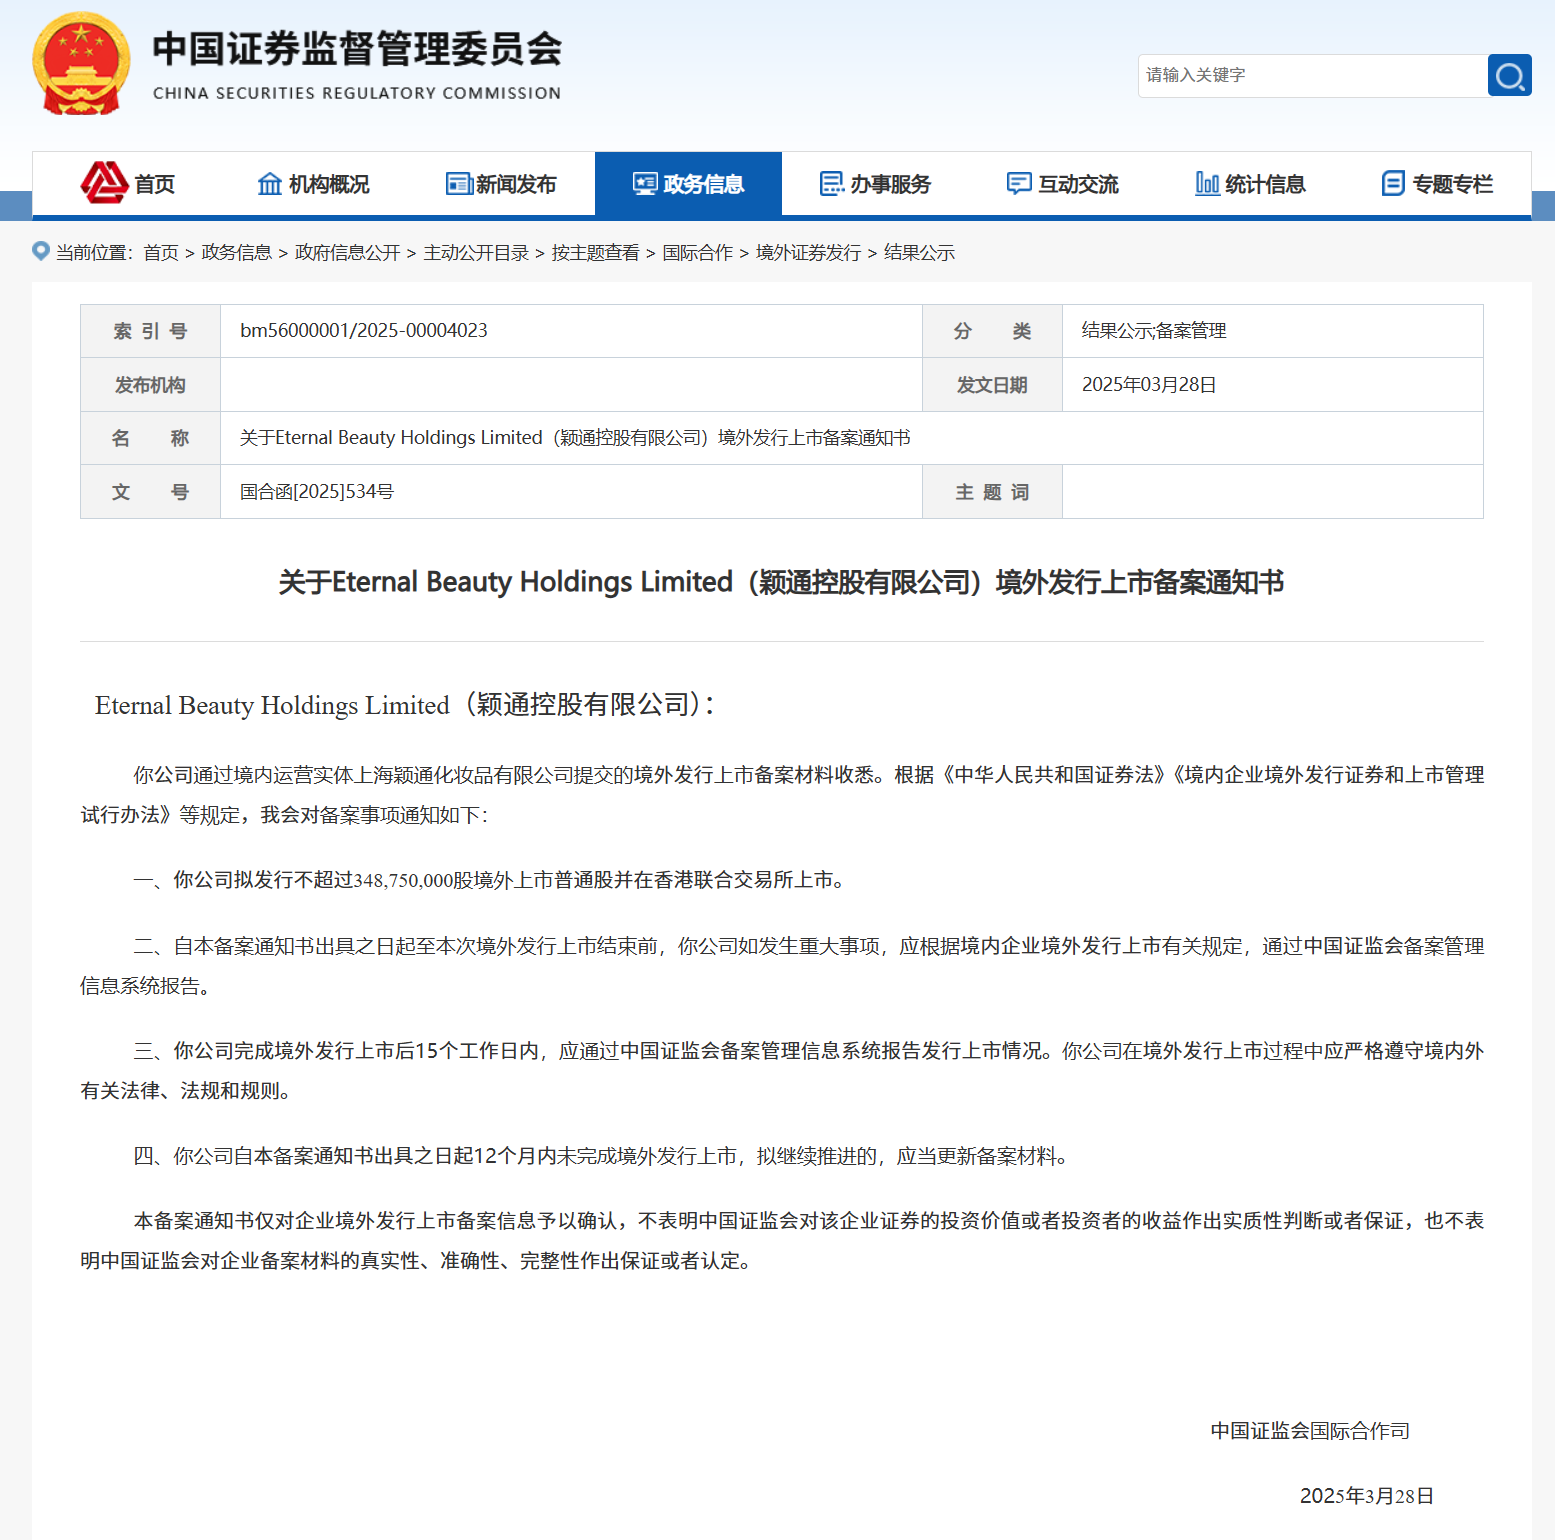
Task: Follow the breadcrumb link 主动公开目录
Action: tap(476, 253)
